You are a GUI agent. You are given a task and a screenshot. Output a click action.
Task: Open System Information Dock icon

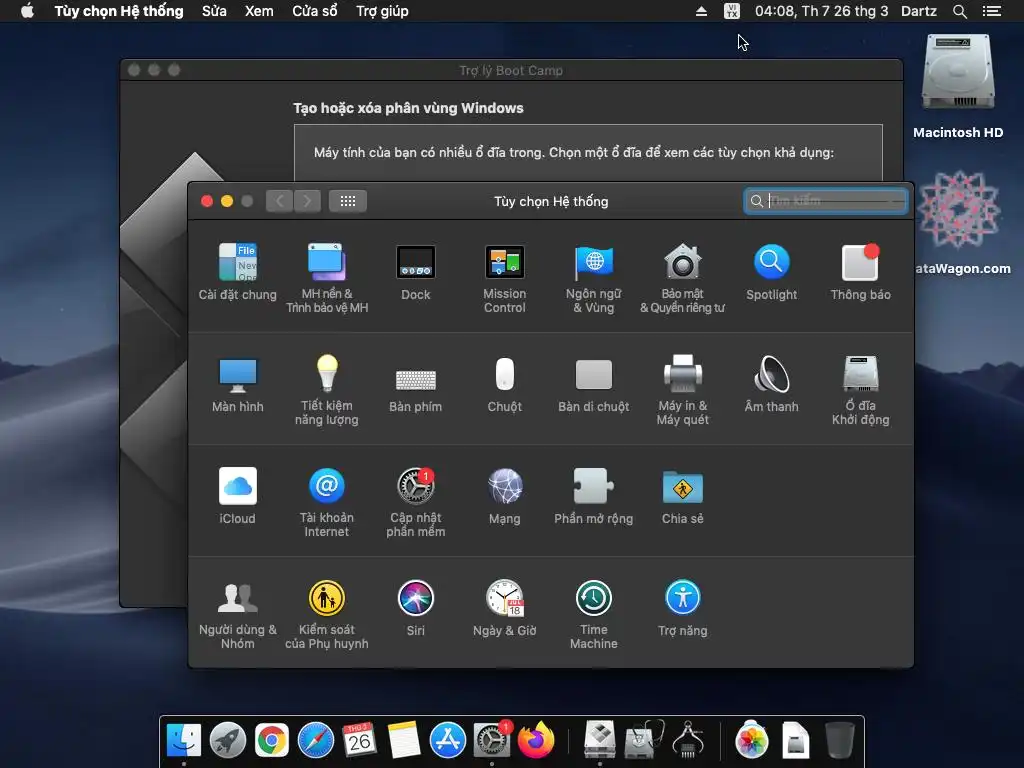point(688,741)
